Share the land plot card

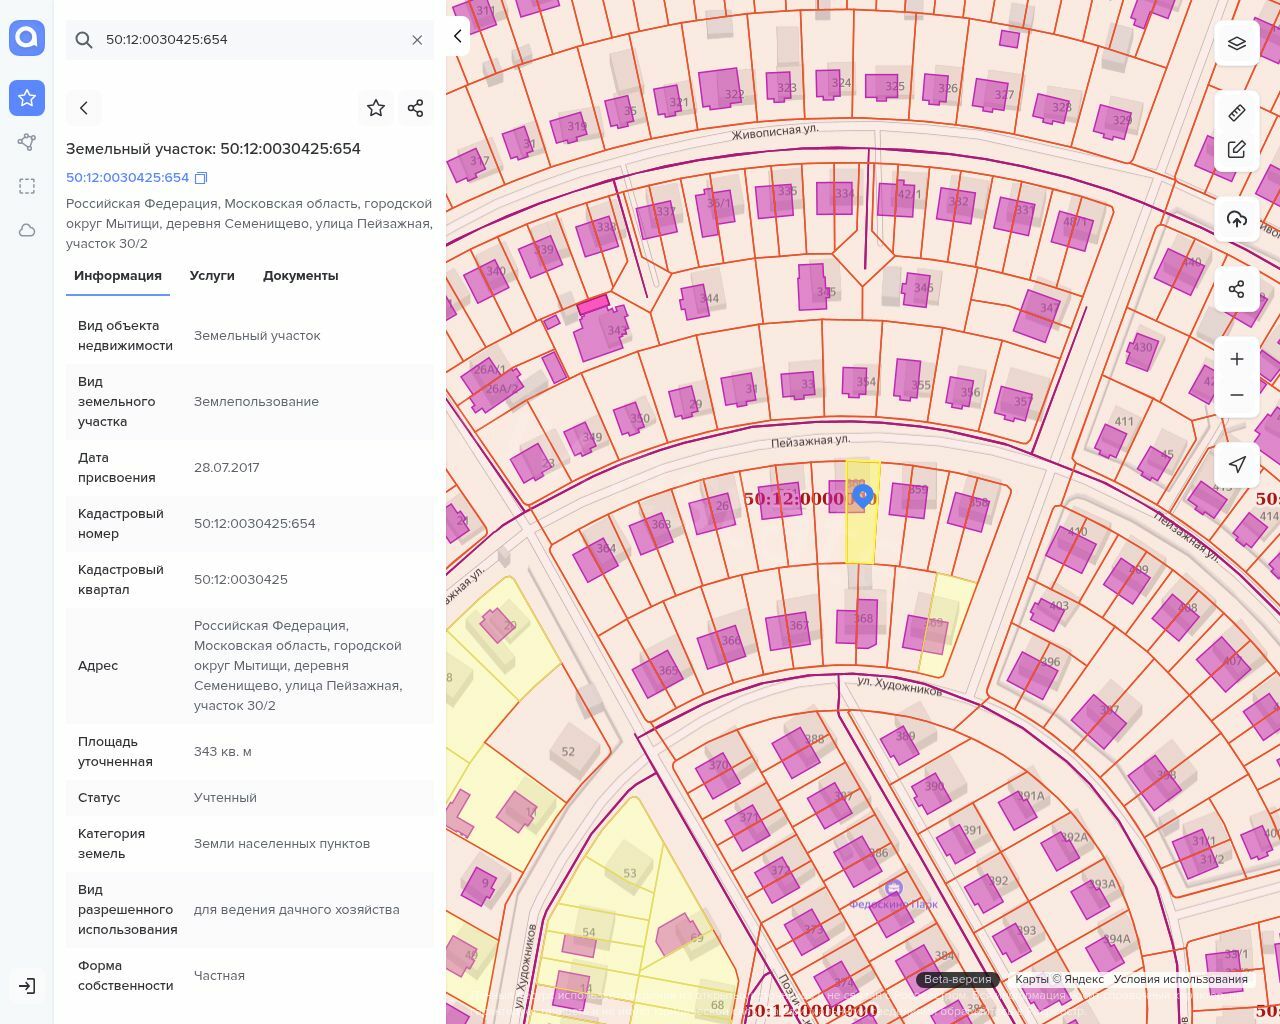tap(416, 108)
